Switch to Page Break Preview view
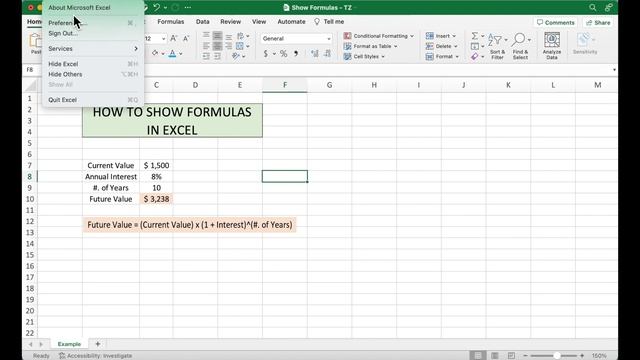The height and width of the screenshot is (360, 640). 511,356
